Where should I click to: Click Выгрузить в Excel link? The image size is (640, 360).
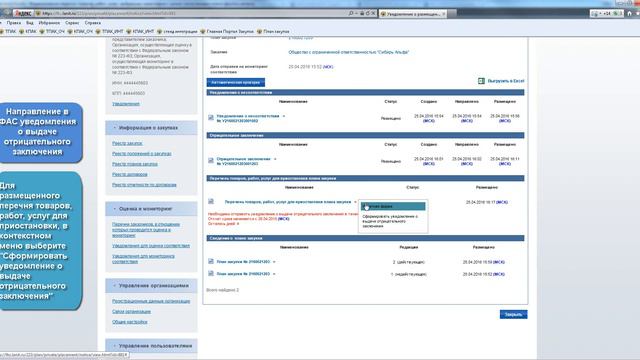pos(506,81)
